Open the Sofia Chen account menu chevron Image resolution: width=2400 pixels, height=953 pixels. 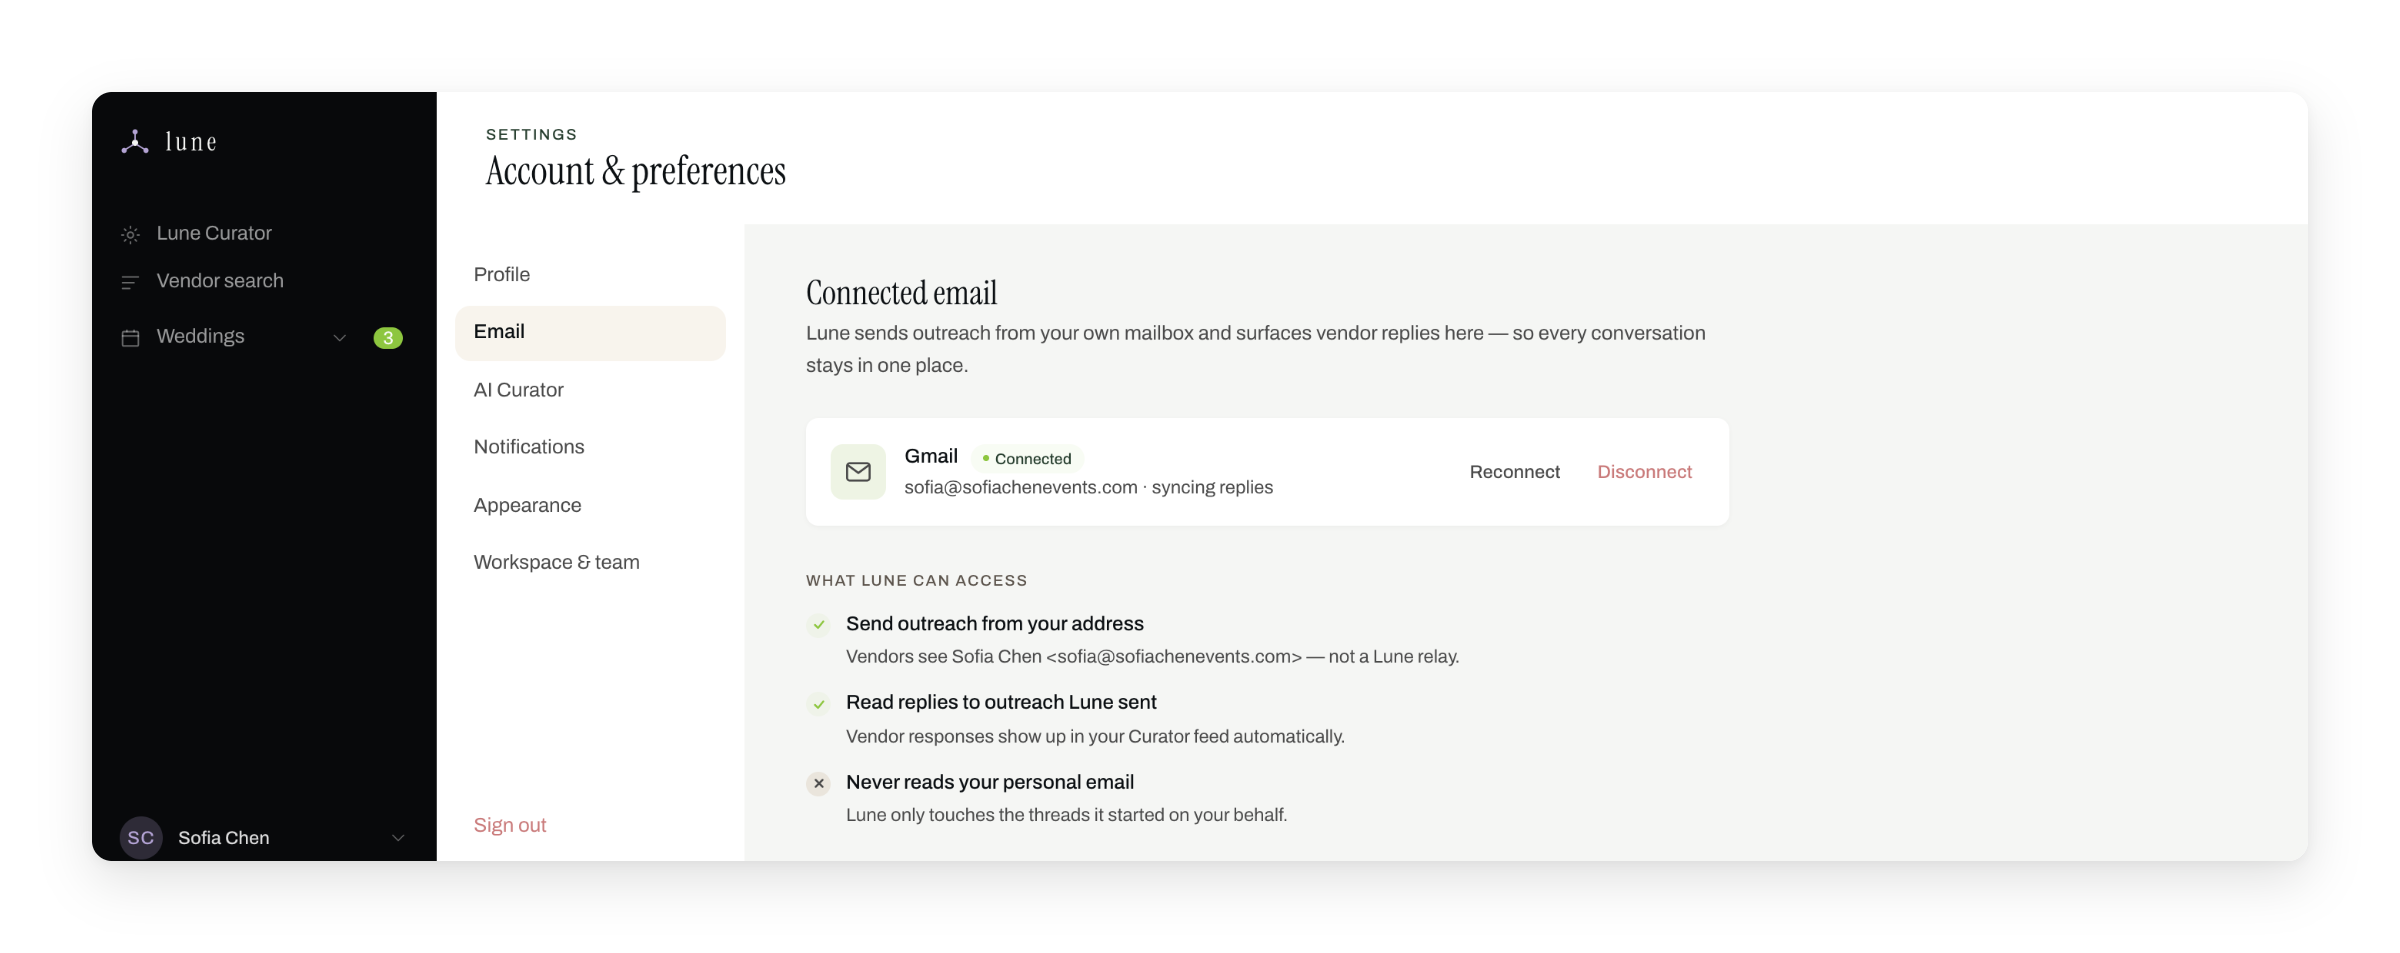pyautogui.click(x=398, y=838)
